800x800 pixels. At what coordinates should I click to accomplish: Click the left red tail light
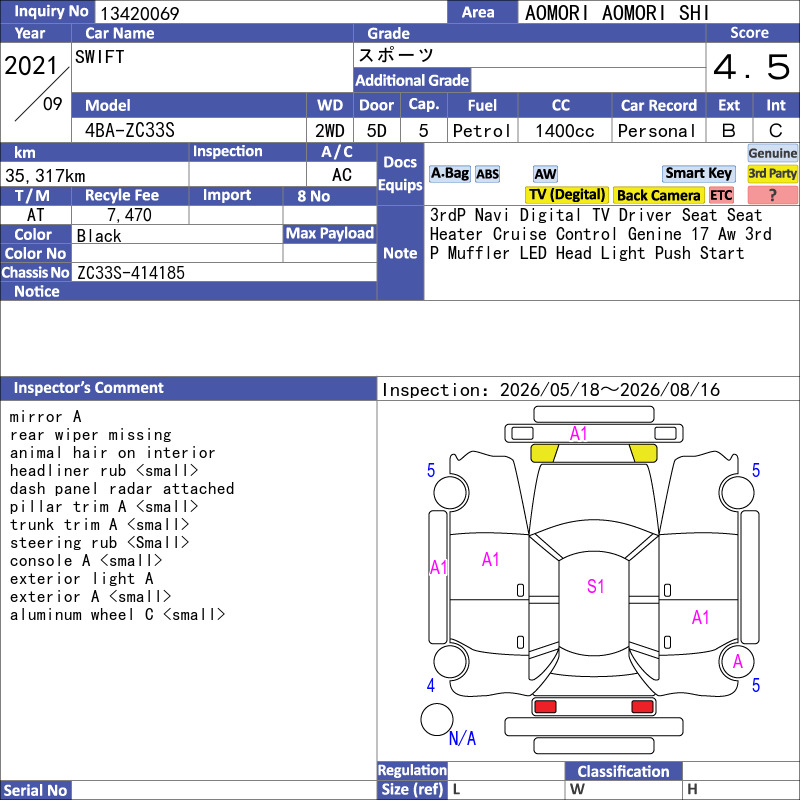coord(545,707)
